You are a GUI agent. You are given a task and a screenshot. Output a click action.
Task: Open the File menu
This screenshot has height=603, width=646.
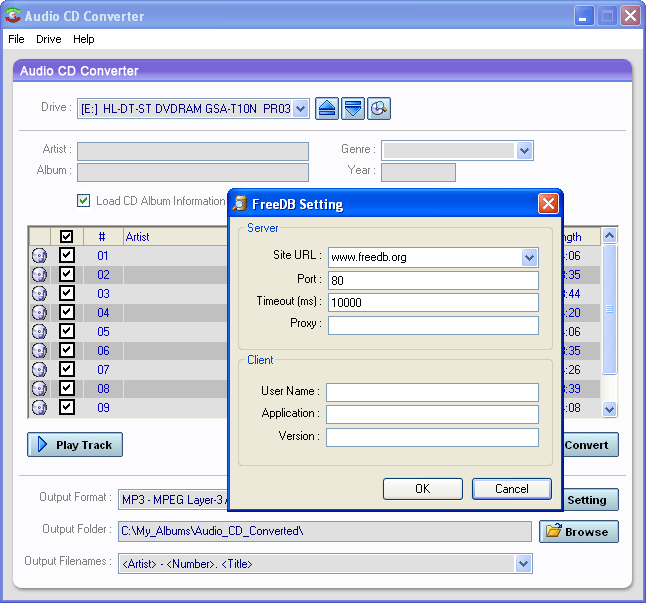[x=16, y=39]
